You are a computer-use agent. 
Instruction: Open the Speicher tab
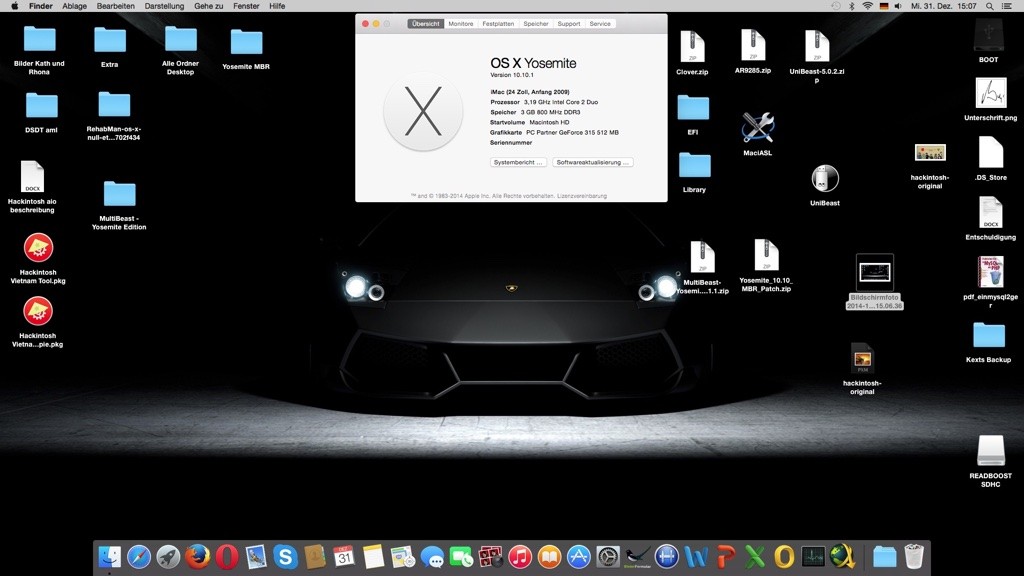click(x=536, y=24)
